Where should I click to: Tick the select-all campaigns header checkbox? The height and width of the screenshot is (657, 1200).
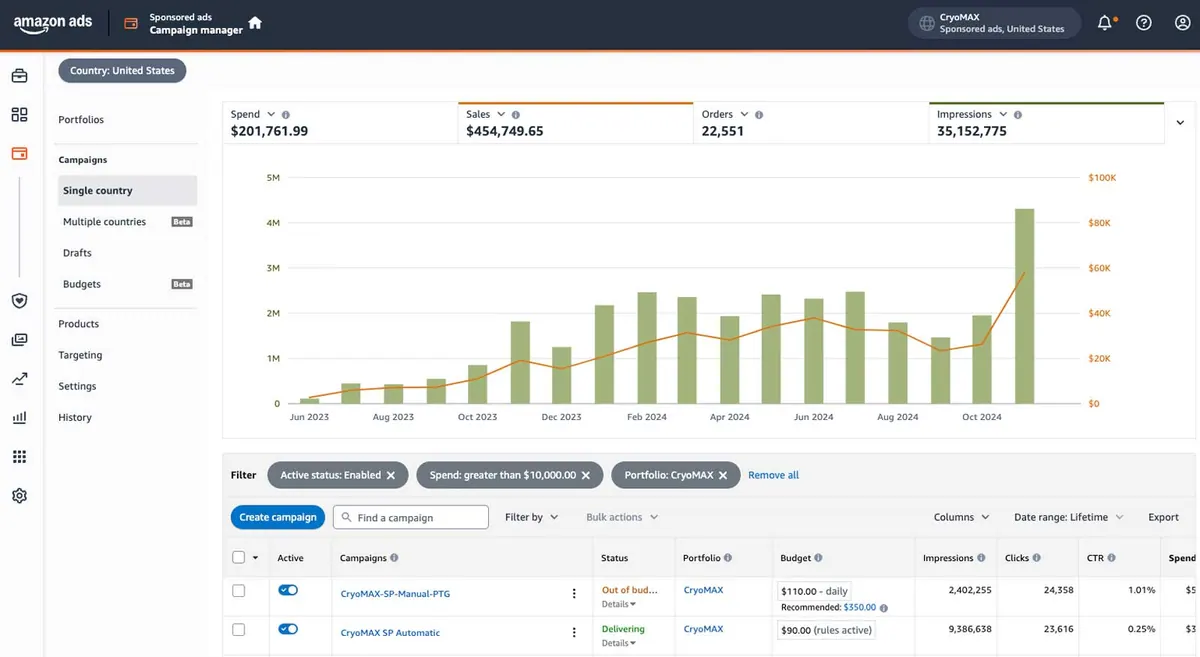(238, 558)
